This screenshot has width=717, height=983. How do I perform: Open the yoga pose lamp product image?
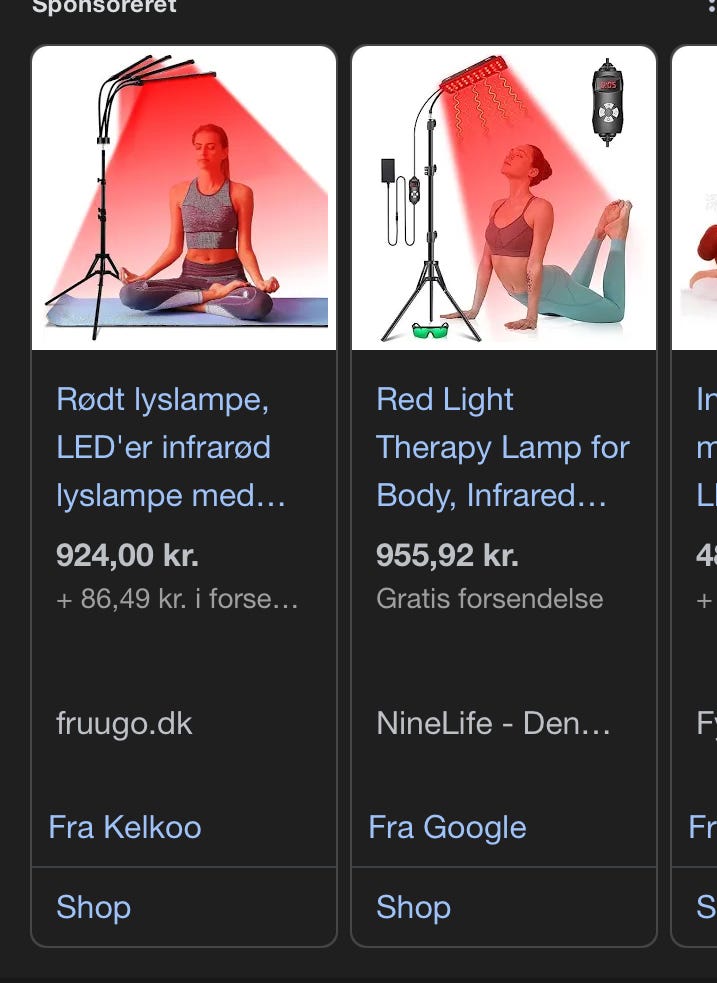tap(504, 198)
